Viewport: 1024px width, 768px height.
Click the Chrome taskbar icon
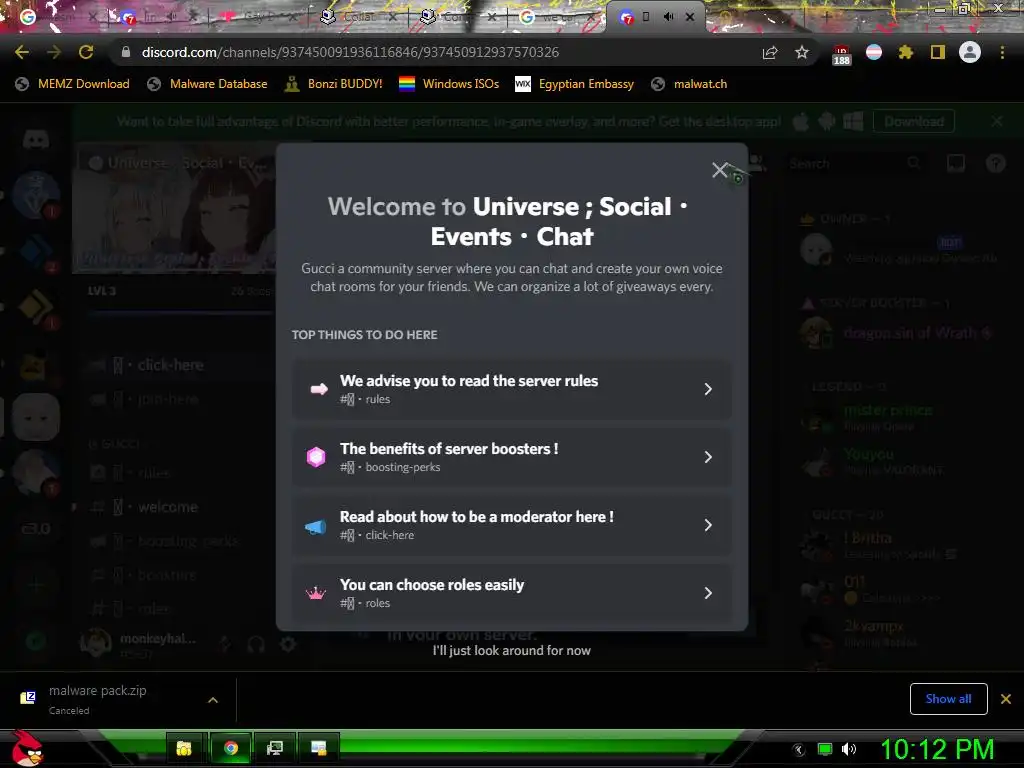[230, 748]
